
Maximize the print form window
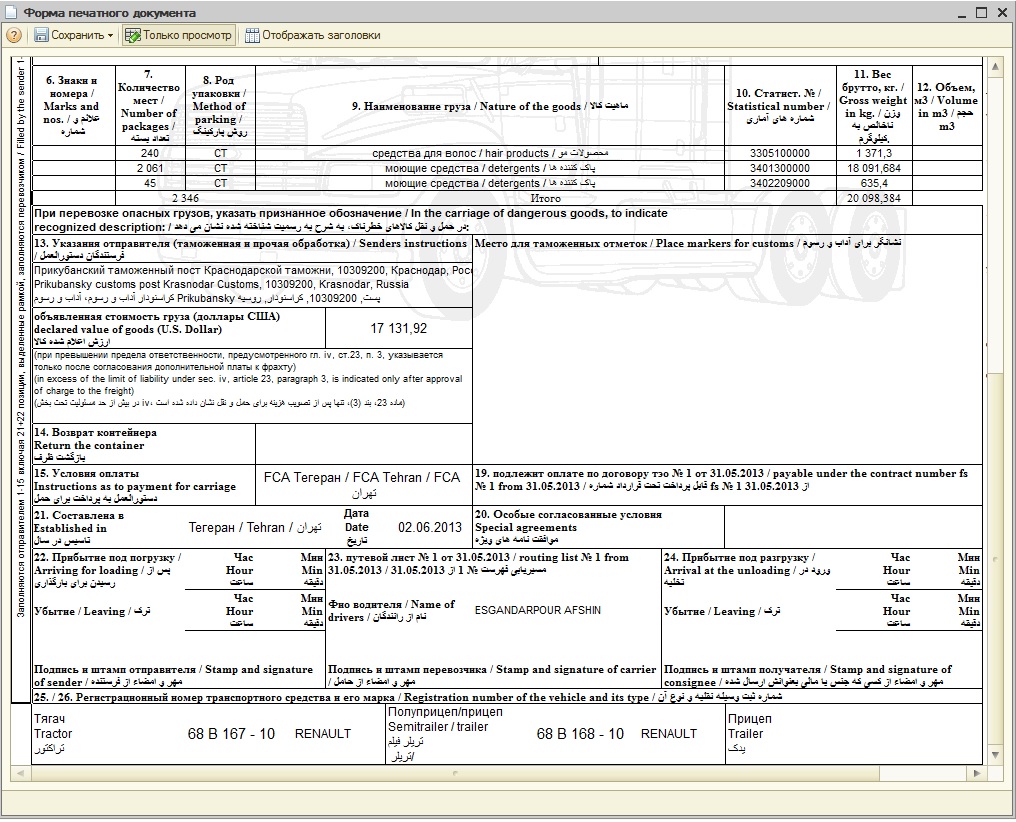[982, 12]
